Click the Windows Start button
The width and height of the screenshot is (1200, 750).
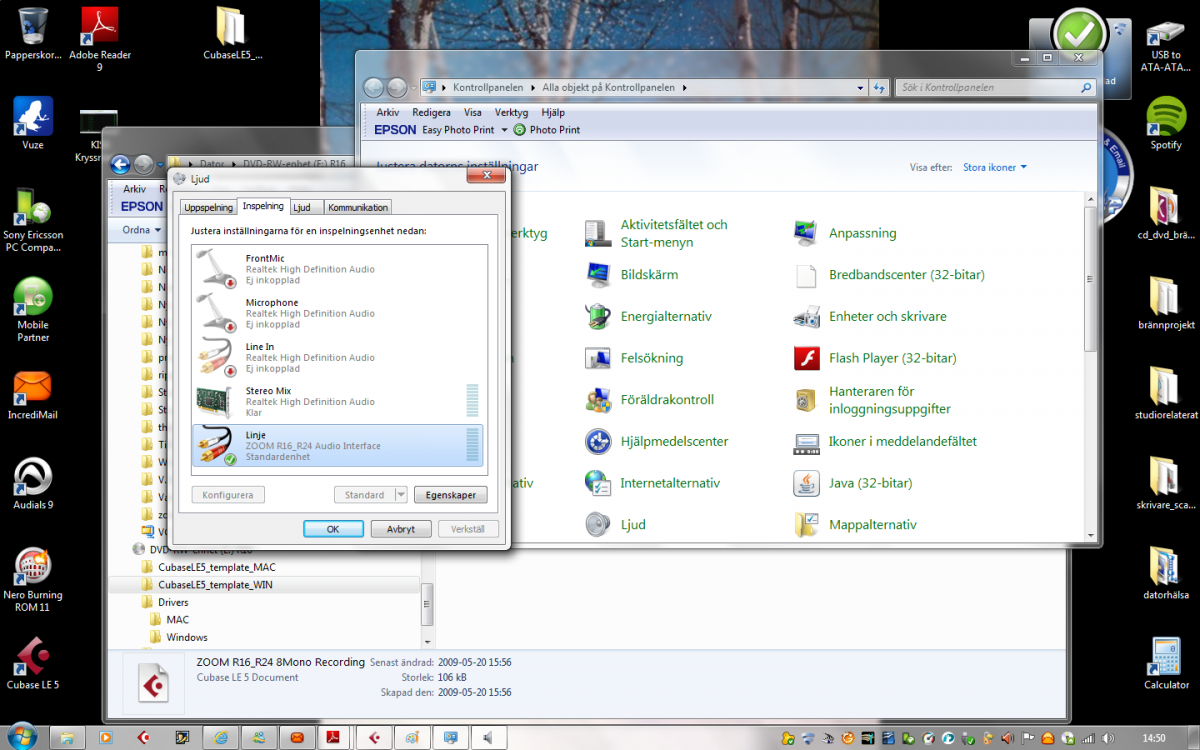22,736
